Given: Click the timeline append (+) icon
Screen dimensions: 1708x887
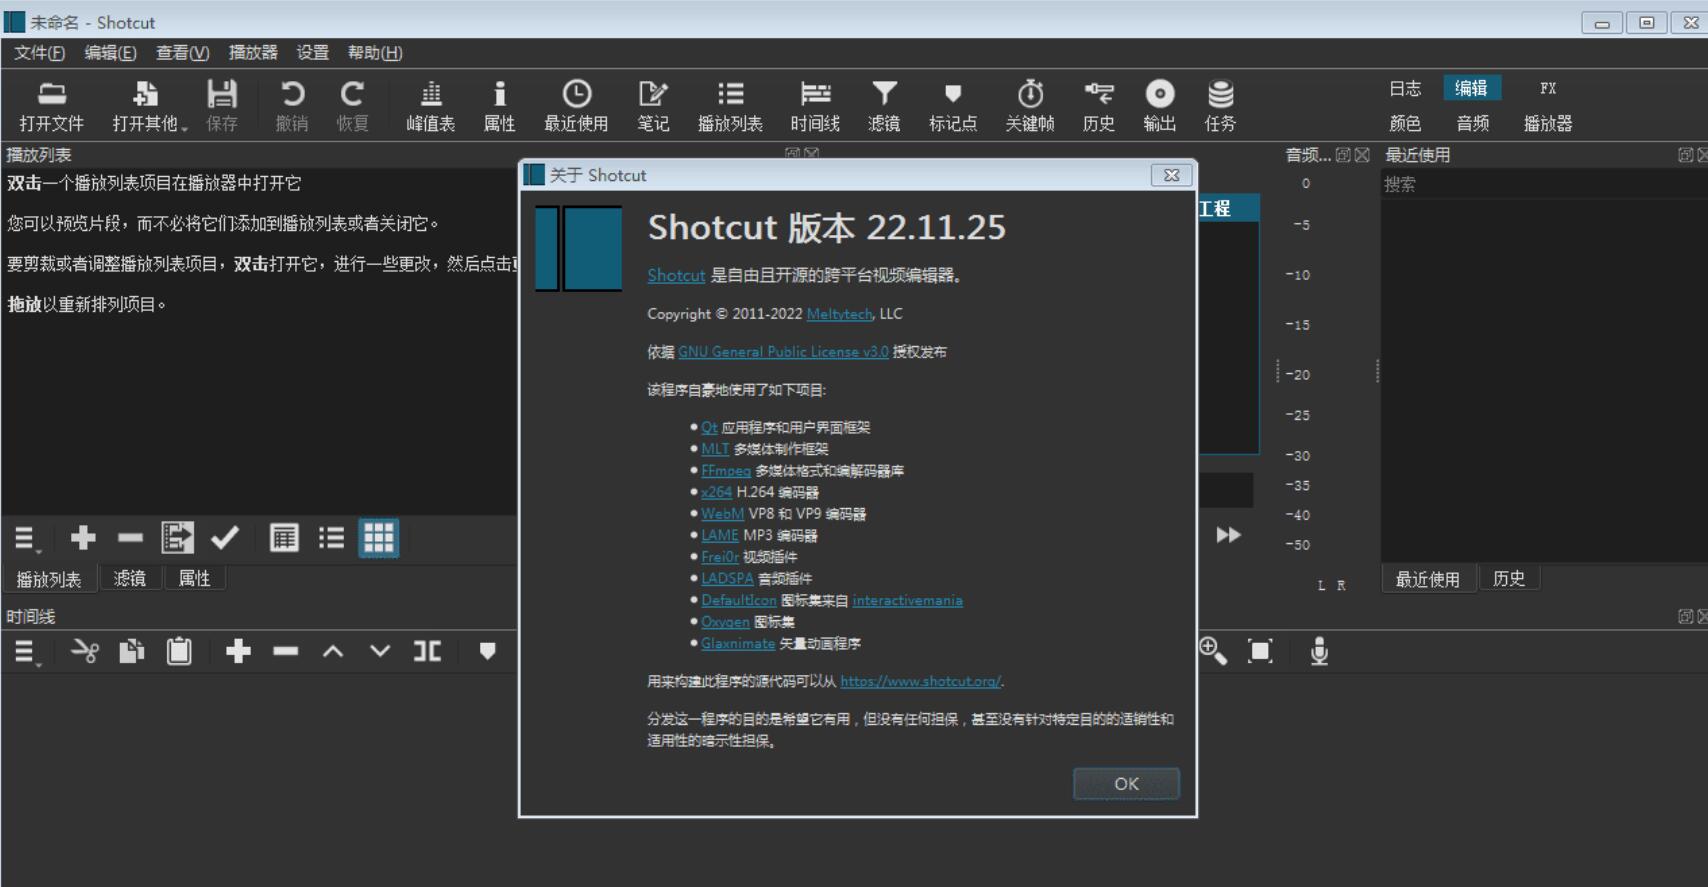Looking at the screenshot, I should click(238, 652).
